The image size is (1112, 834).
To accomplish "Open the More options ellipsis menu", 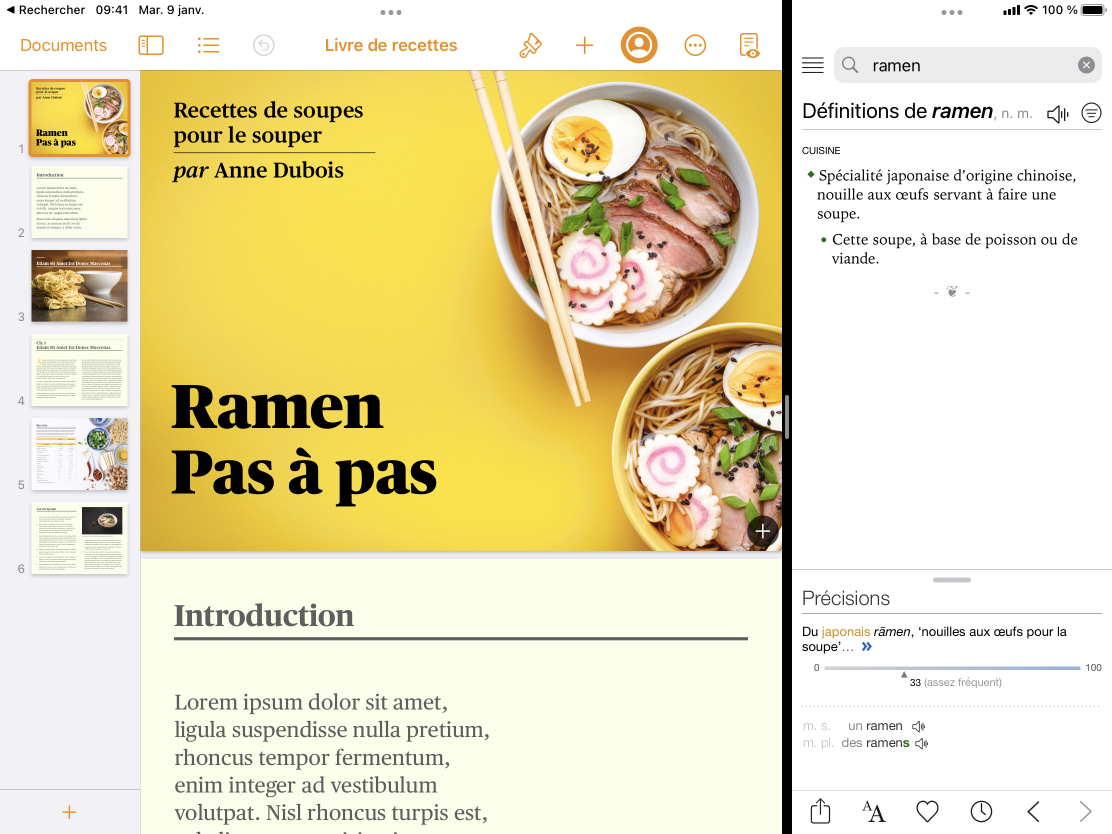I will tap(695, 45).
